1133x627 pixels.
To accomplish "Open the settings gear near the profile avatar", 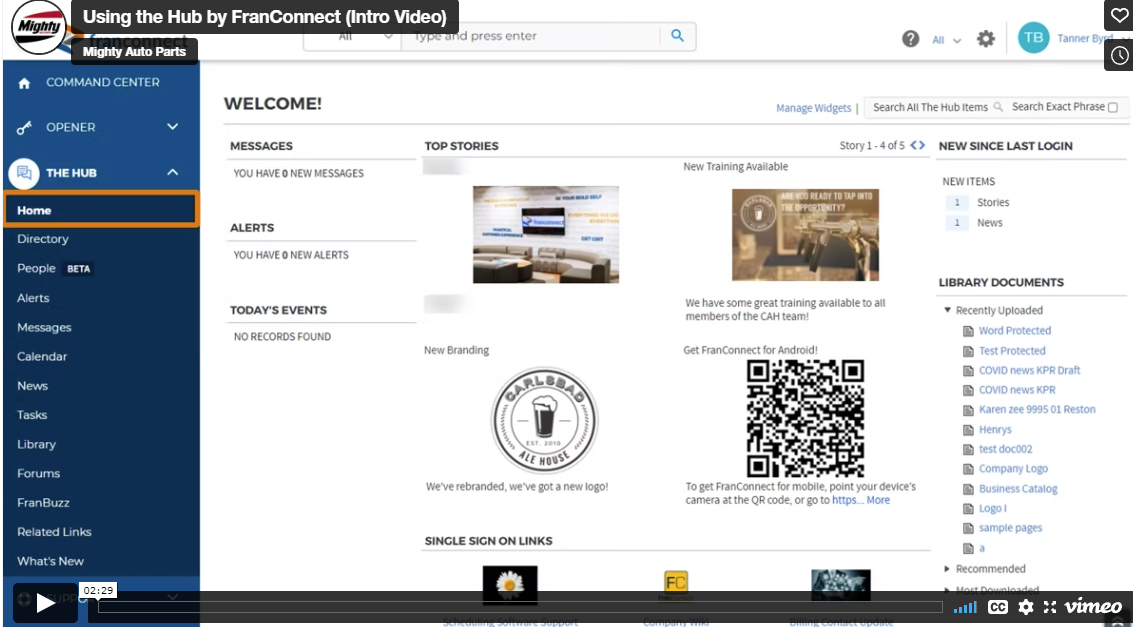I will [985, 38].
